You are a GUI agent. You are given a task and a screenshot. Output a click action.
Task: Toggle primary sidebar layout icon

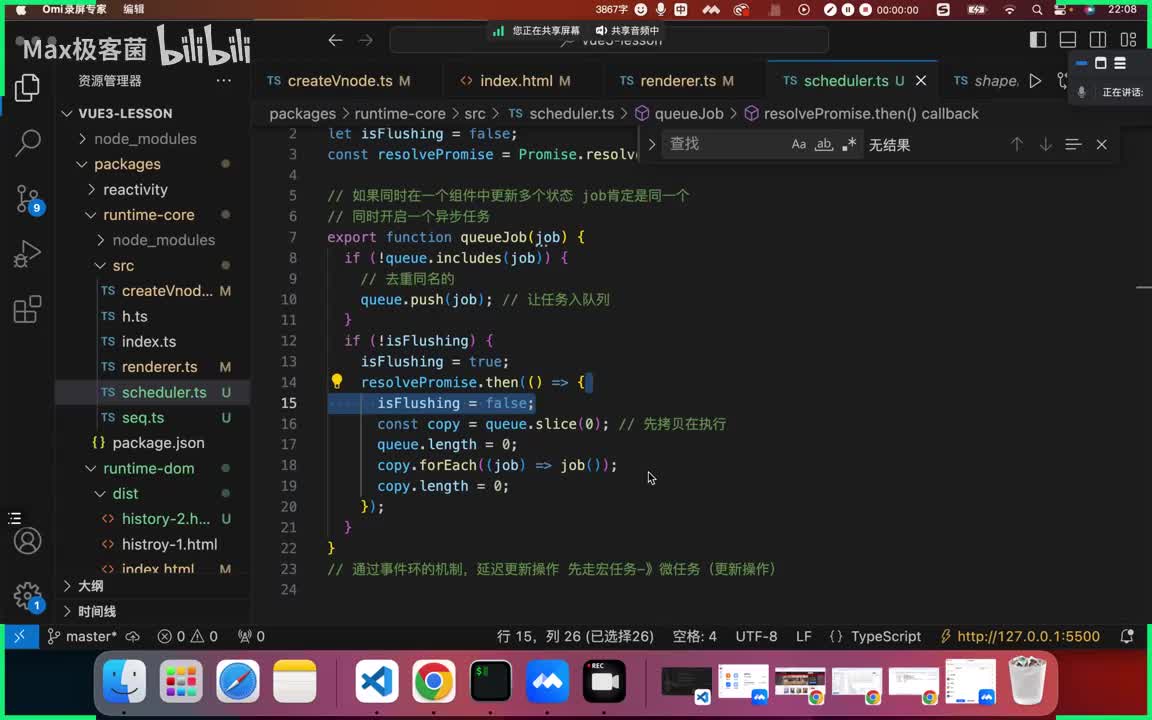1037,40
